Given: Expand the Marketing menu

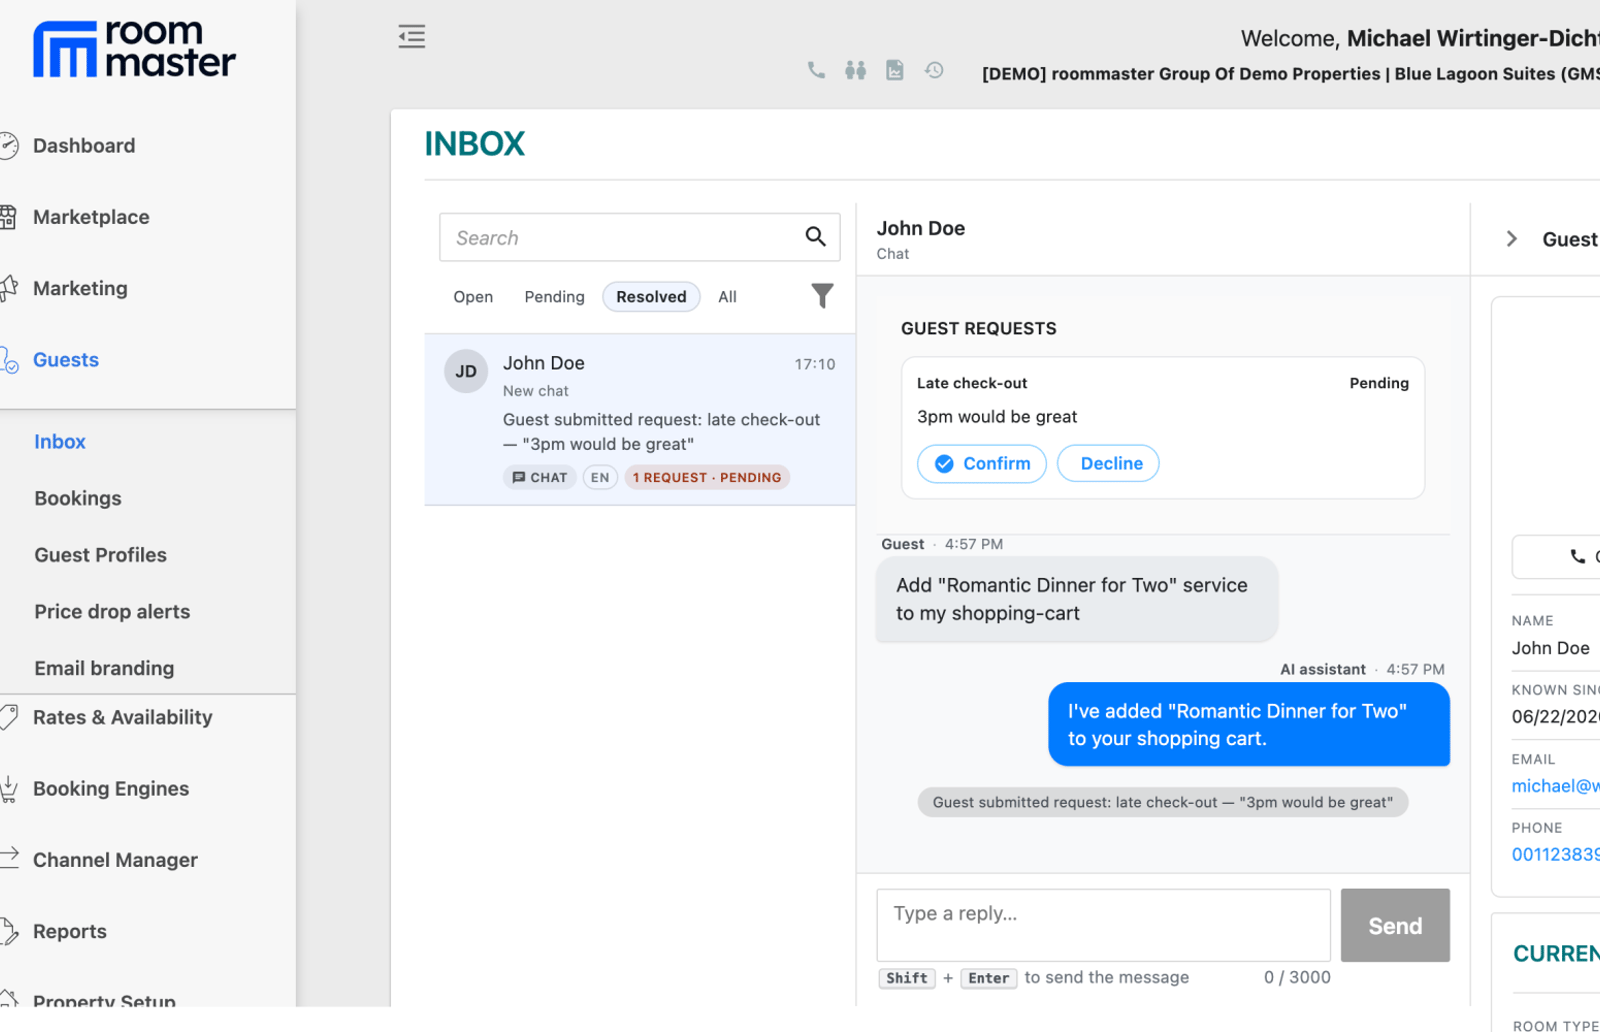Looking at the screenshot, I should tap(80, 289).
